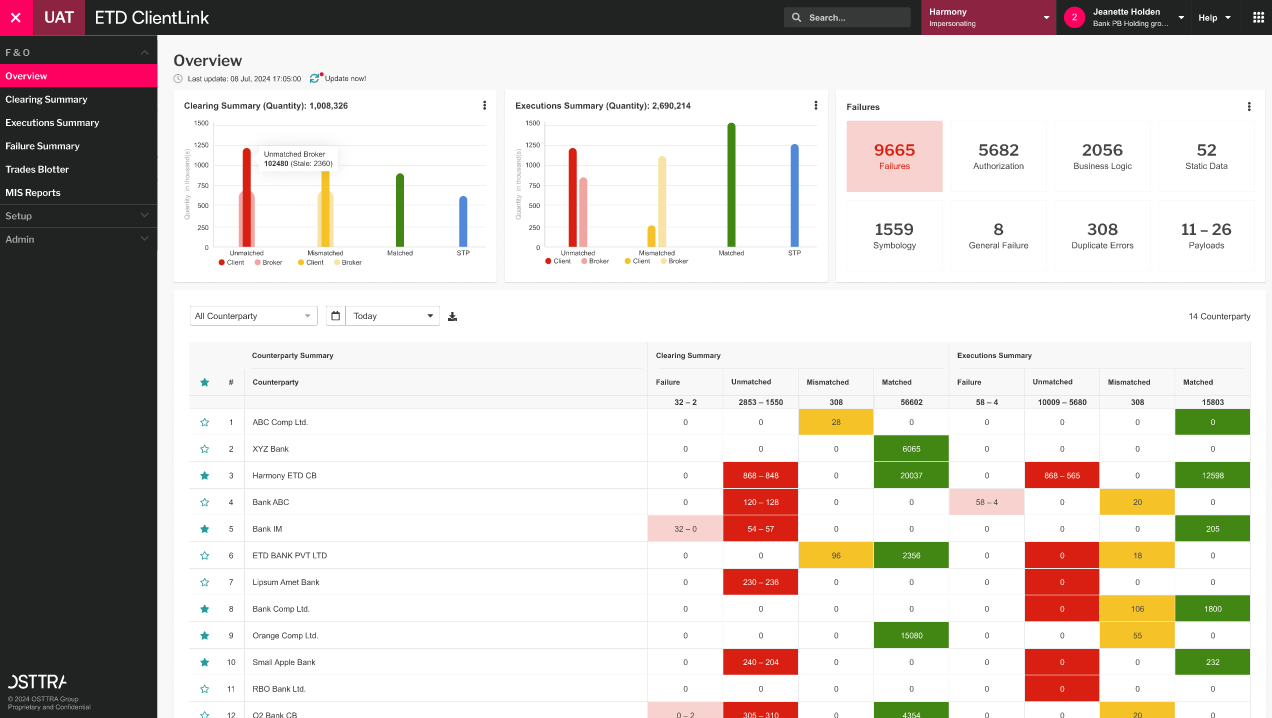The height and width of the screenshot is (718, 1272).
Task: Expand the Setup sidebar section
Action: [x=78, y=216]
